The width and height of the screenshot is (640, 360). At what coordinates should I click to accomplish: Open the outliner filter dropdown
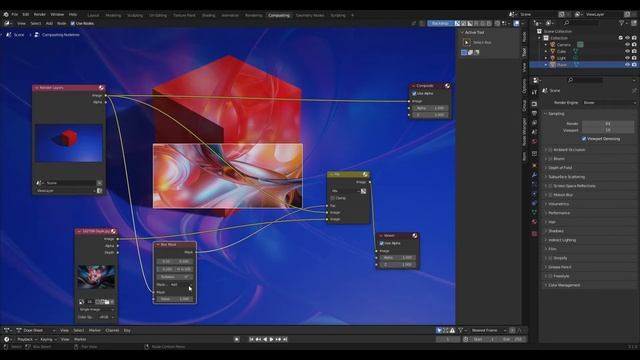pos(623,23)
